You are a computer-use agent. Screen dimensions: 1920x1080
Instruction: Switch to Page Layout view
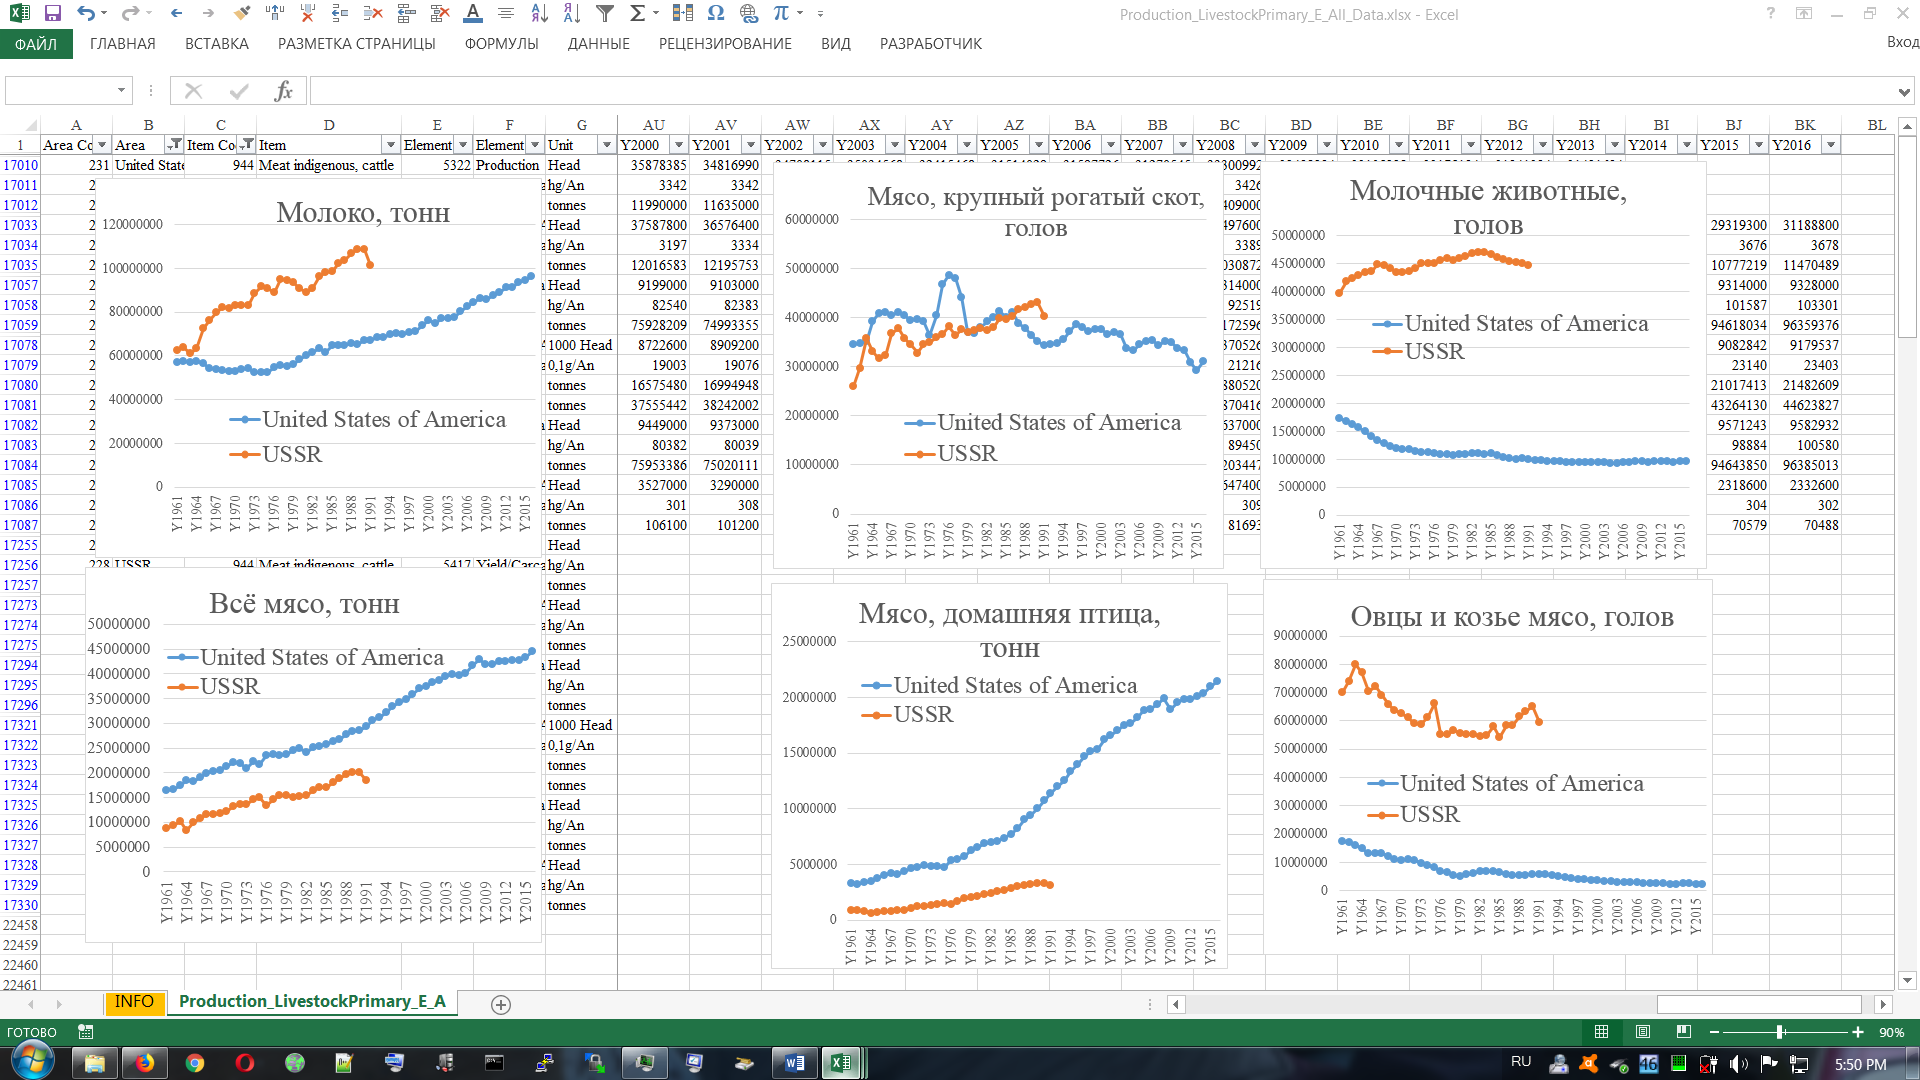pos(1643,1032)
